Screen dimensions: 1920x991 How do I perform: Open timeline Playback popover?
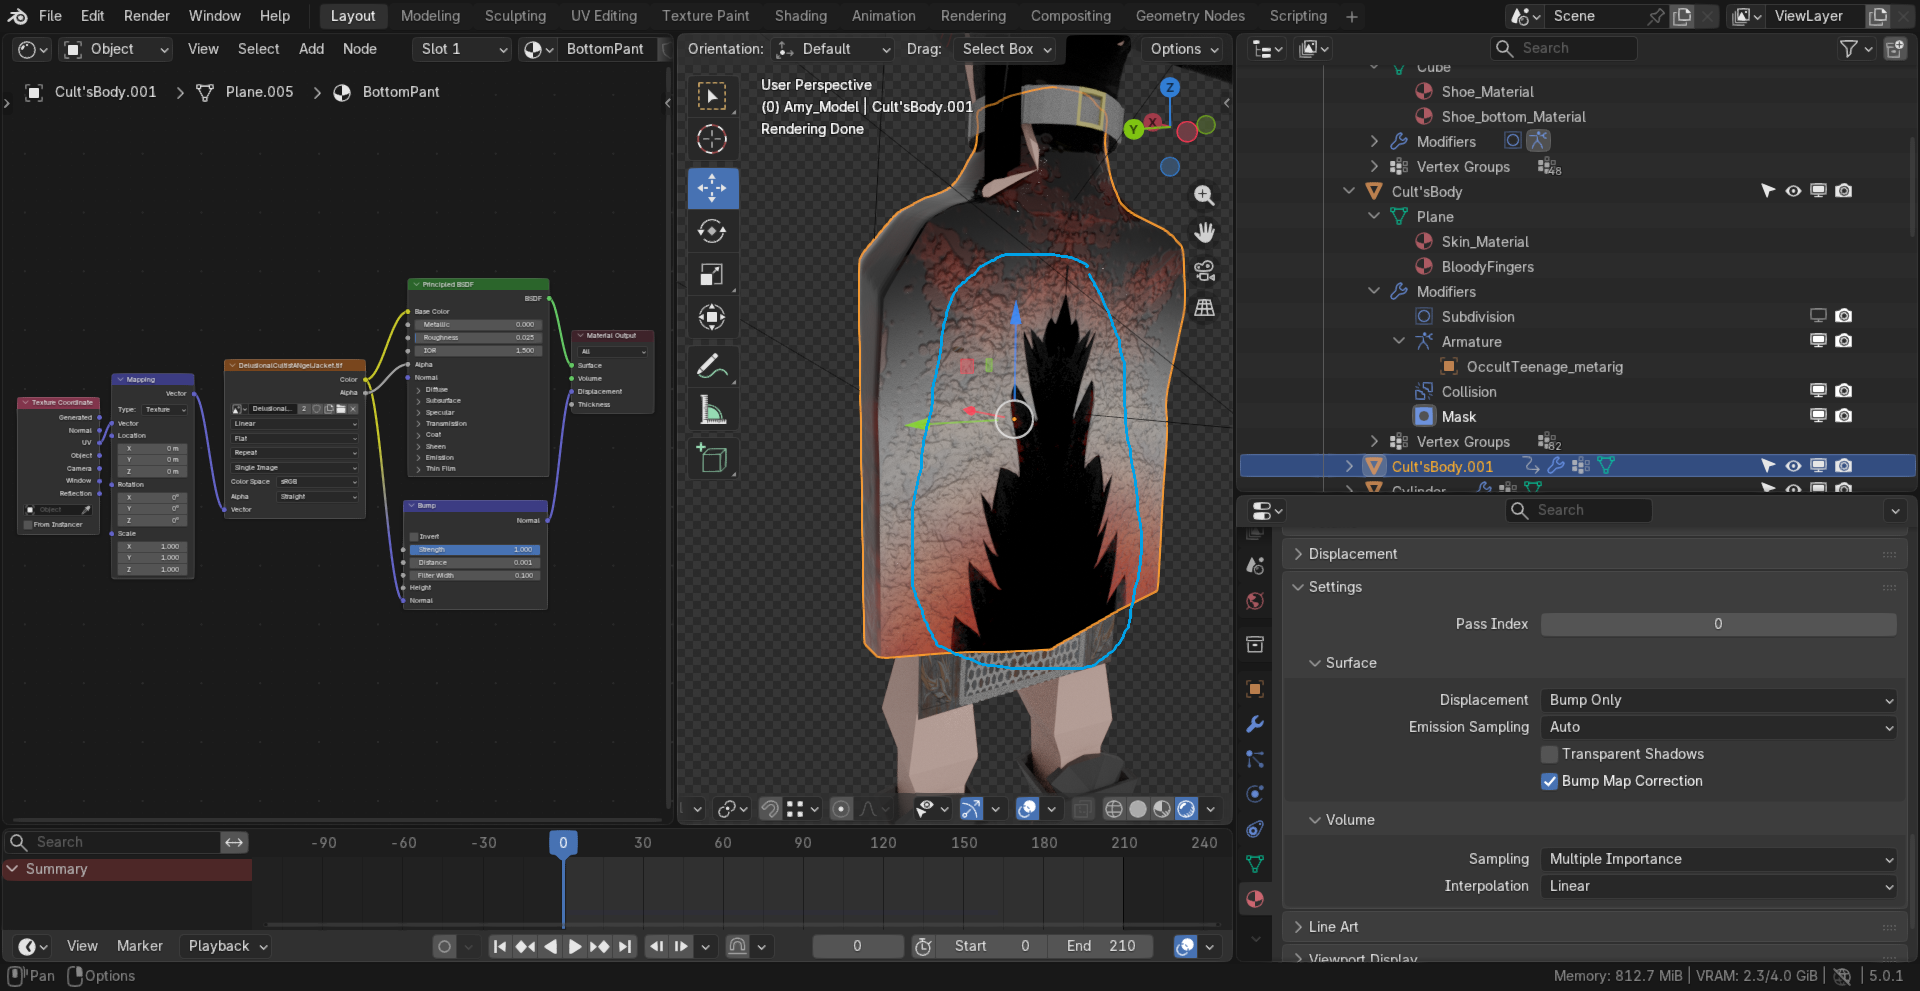227,946
